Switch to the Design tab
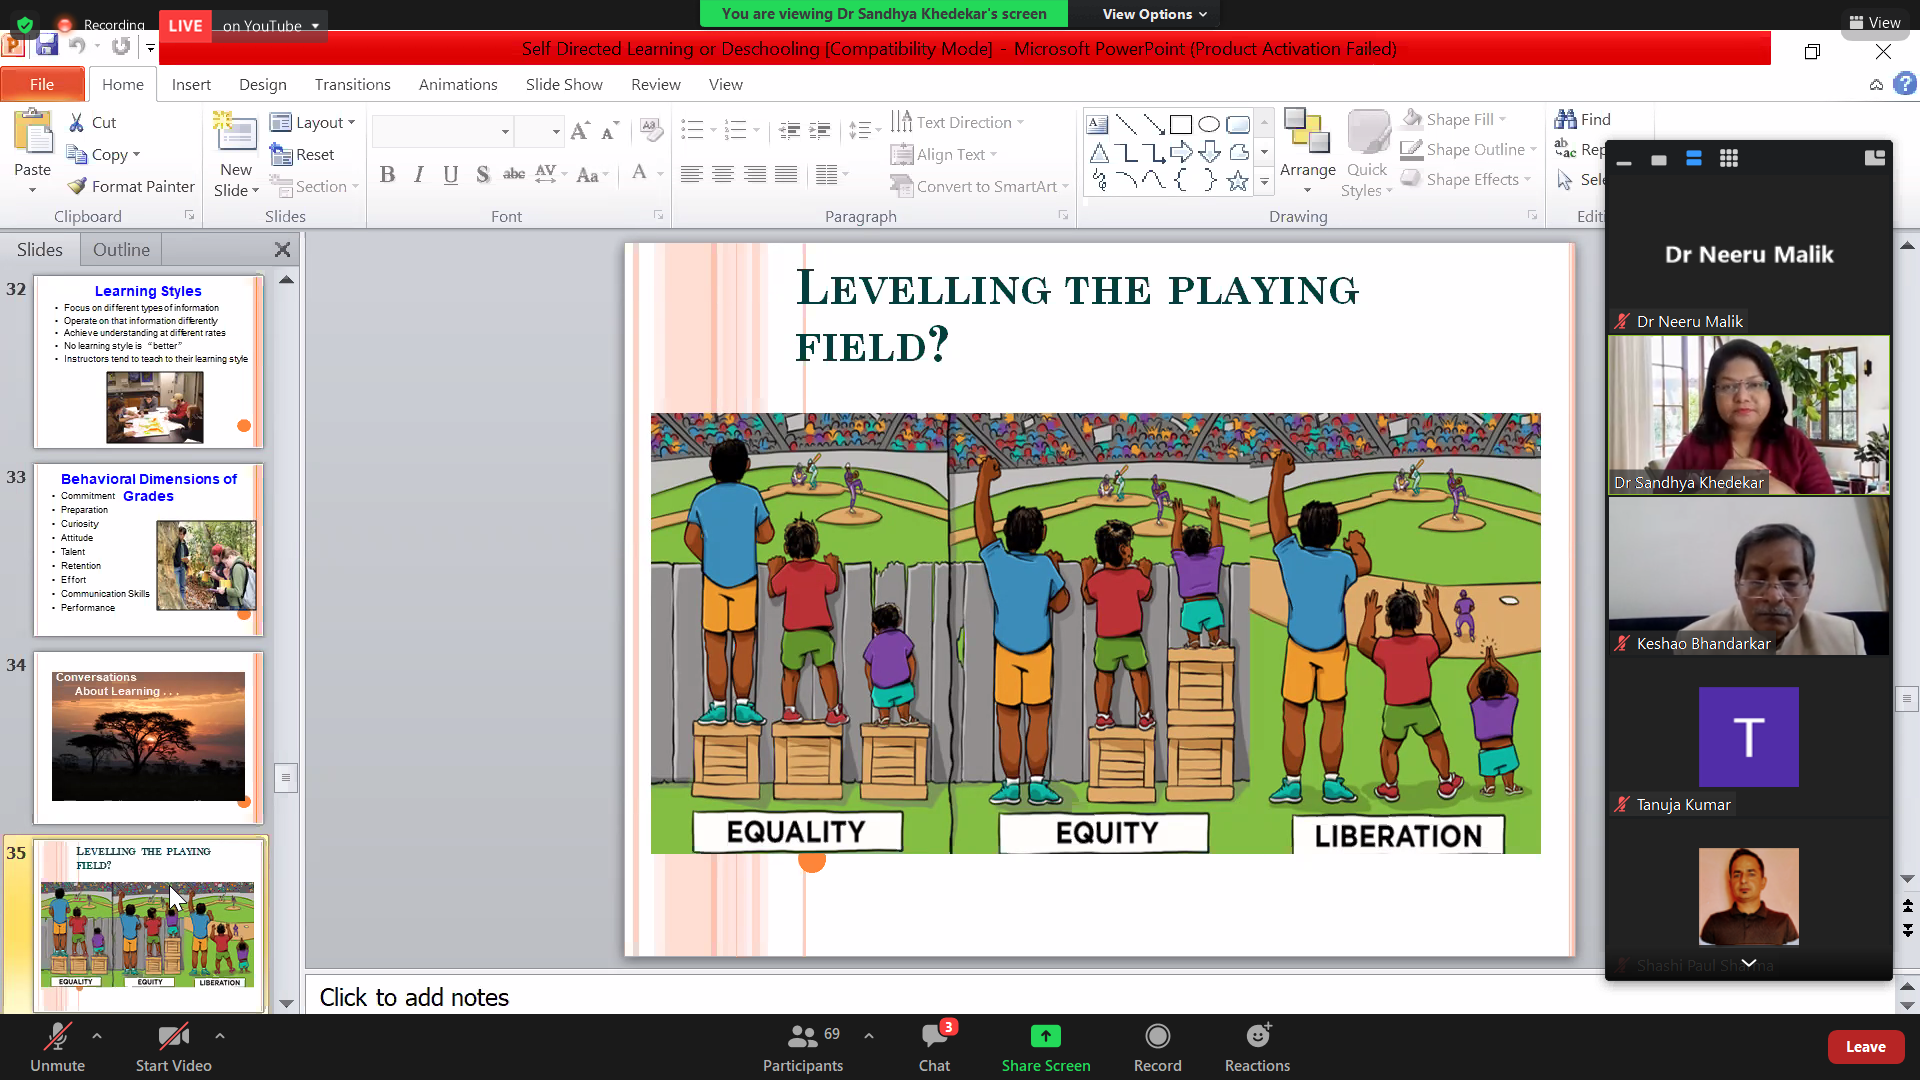The image size is (1920, 1080). 263,84
